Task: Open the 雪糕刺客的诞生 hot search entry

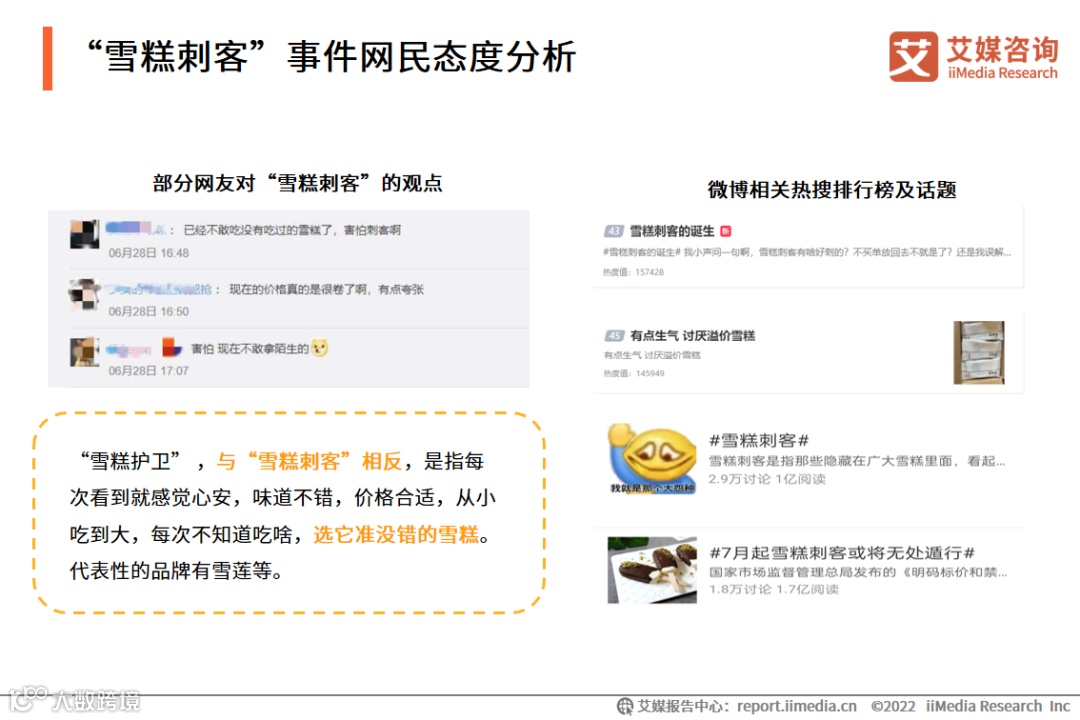Action: 809,248
